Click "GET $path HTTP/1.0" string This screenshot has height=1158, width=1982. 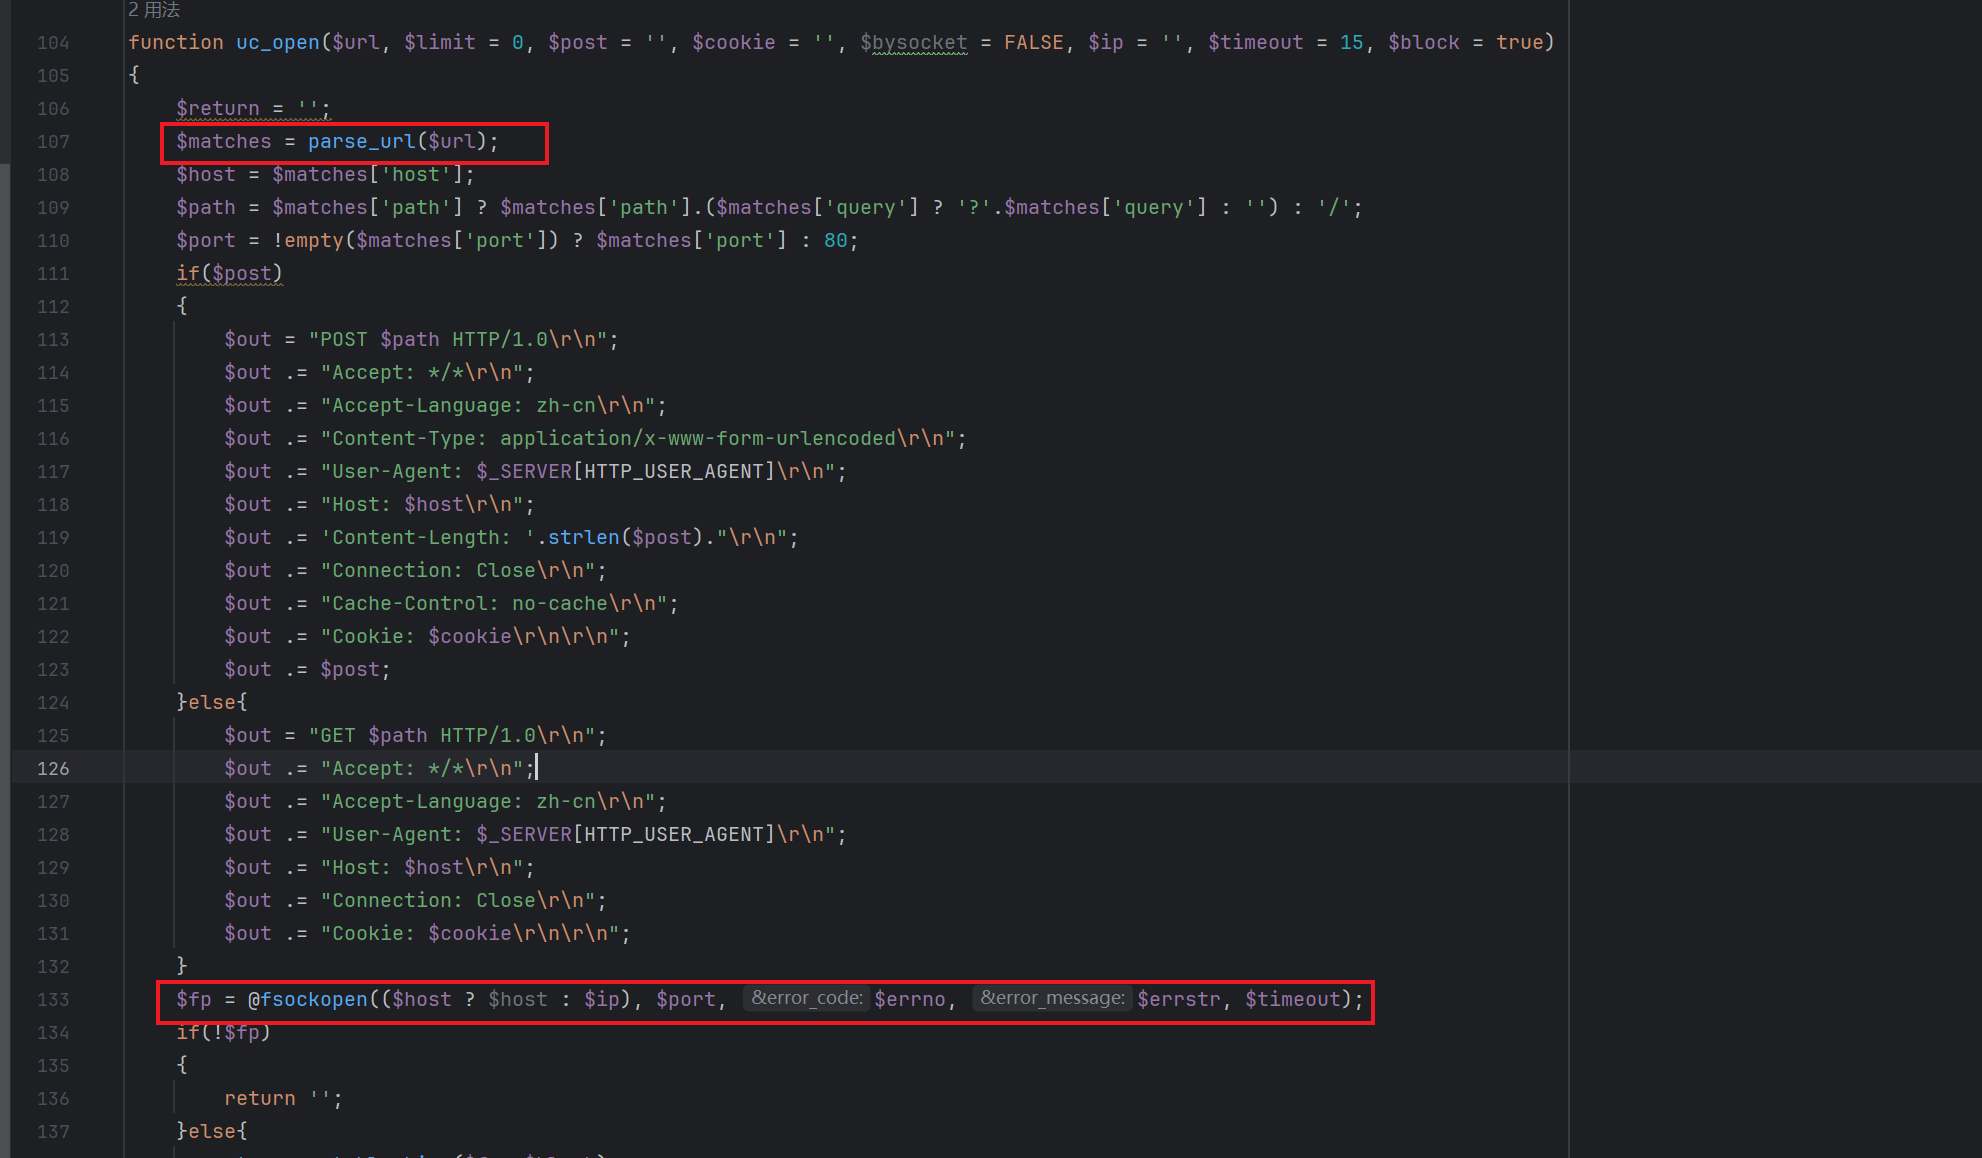[x=452, y=735]
